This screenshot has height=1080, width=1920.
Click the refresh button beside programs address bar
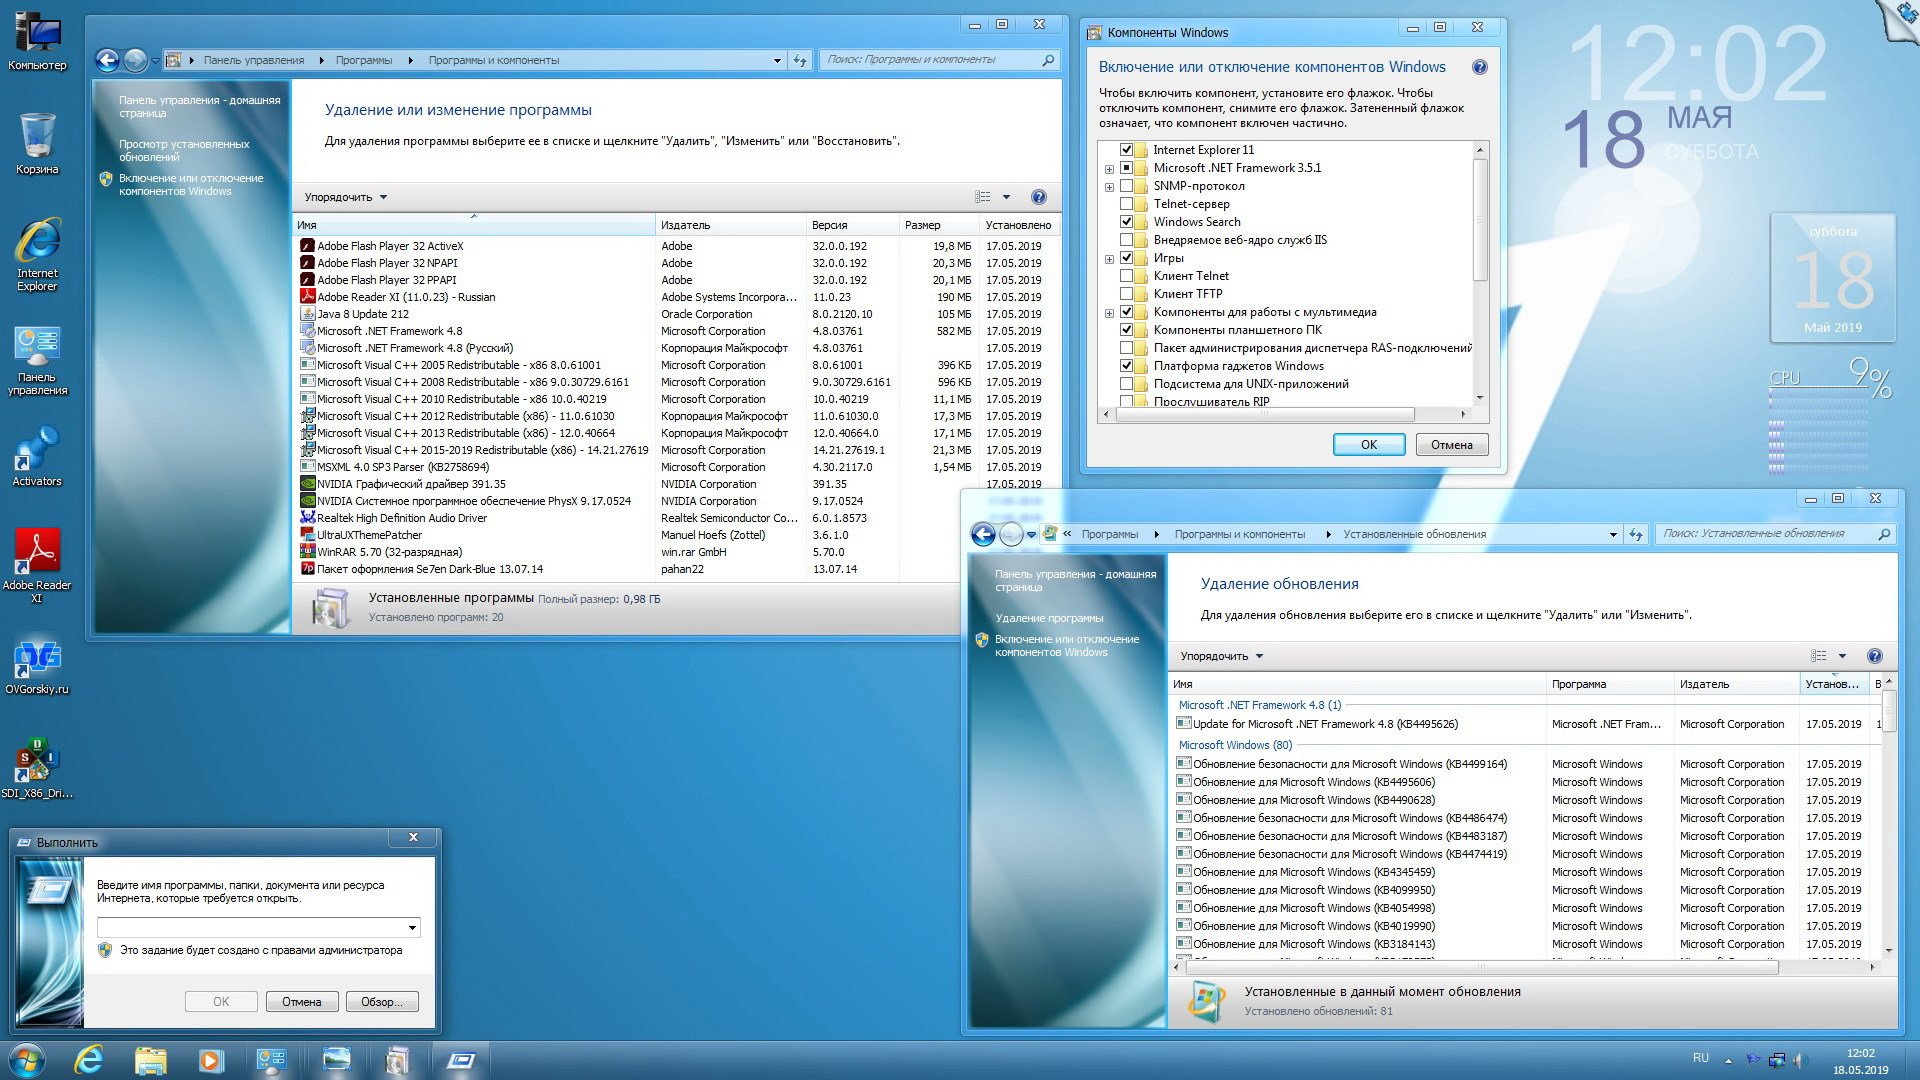(800, 60)
